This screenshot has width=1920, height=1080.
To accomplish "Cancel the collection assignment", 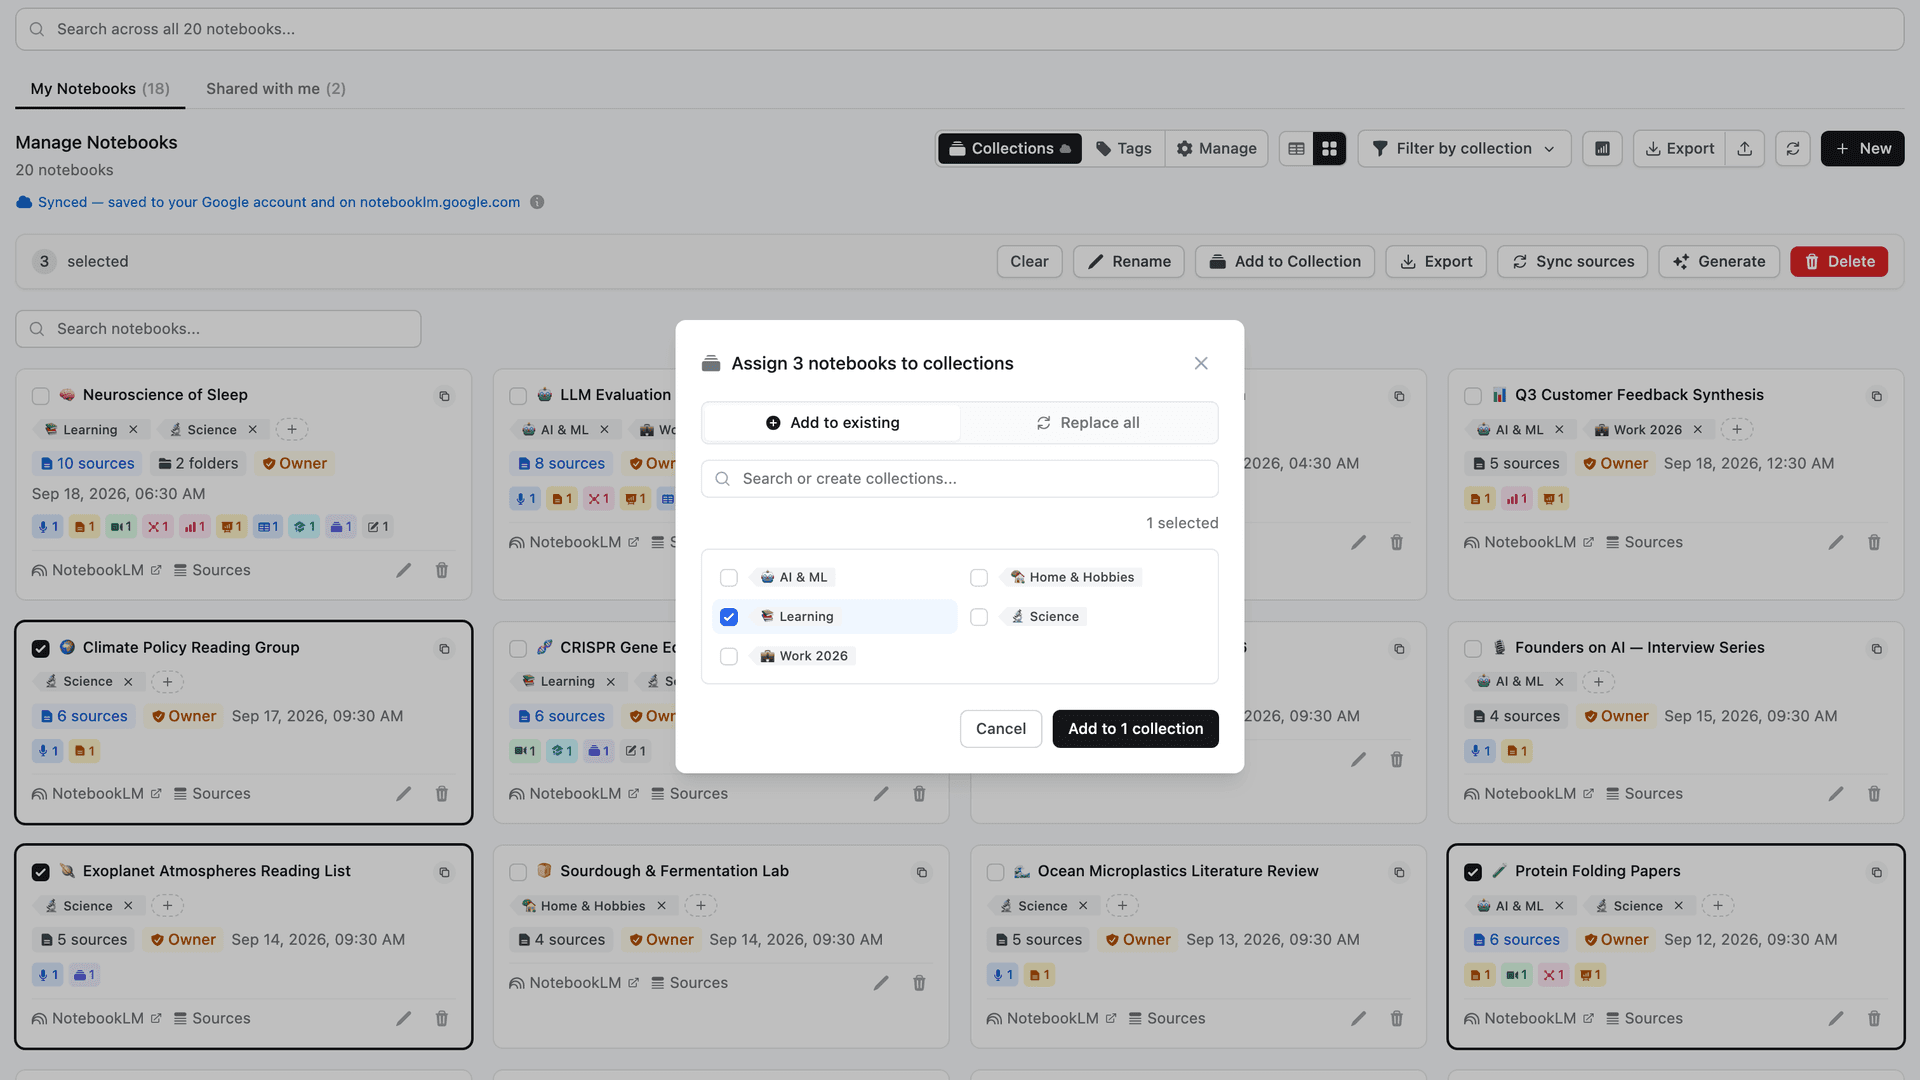I will 1001,729.
